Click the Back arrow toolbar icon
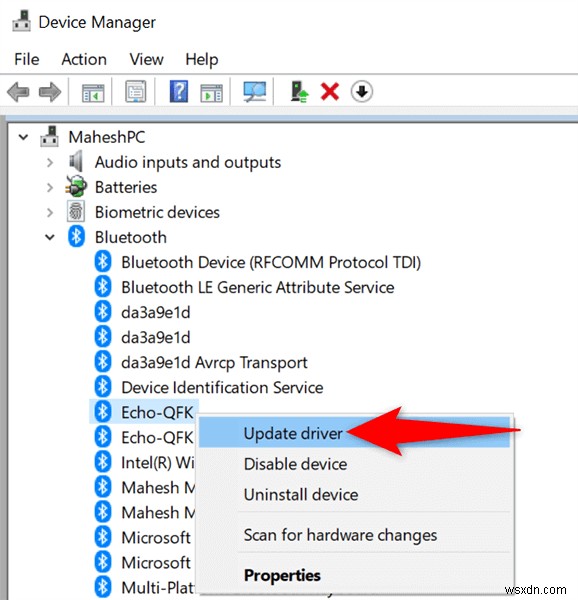 [x=18, y=92]
